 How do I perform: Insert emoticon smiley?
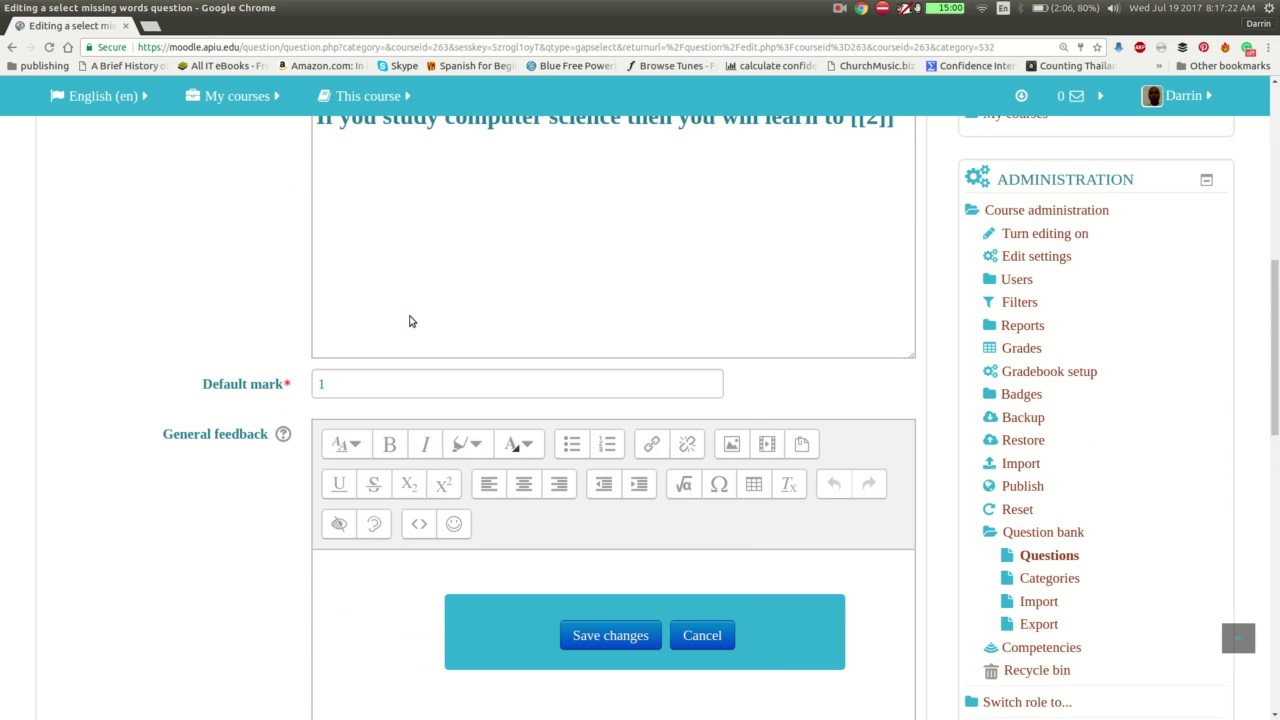click(x=454, y=524)
